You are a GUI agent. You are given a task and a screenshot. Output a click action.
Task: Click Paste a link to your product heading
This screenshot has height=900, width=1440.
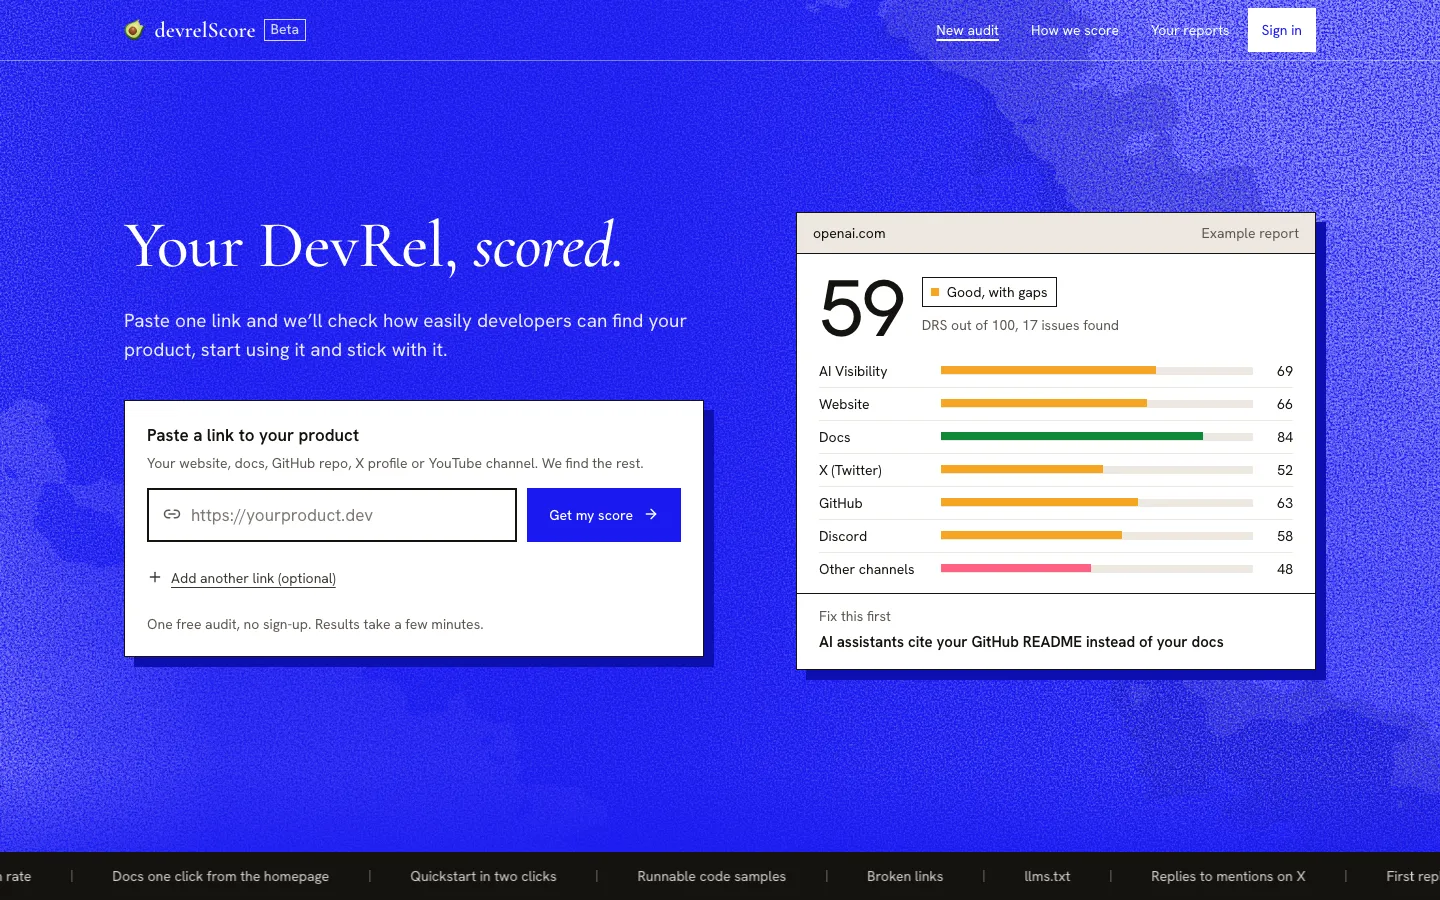253,435
